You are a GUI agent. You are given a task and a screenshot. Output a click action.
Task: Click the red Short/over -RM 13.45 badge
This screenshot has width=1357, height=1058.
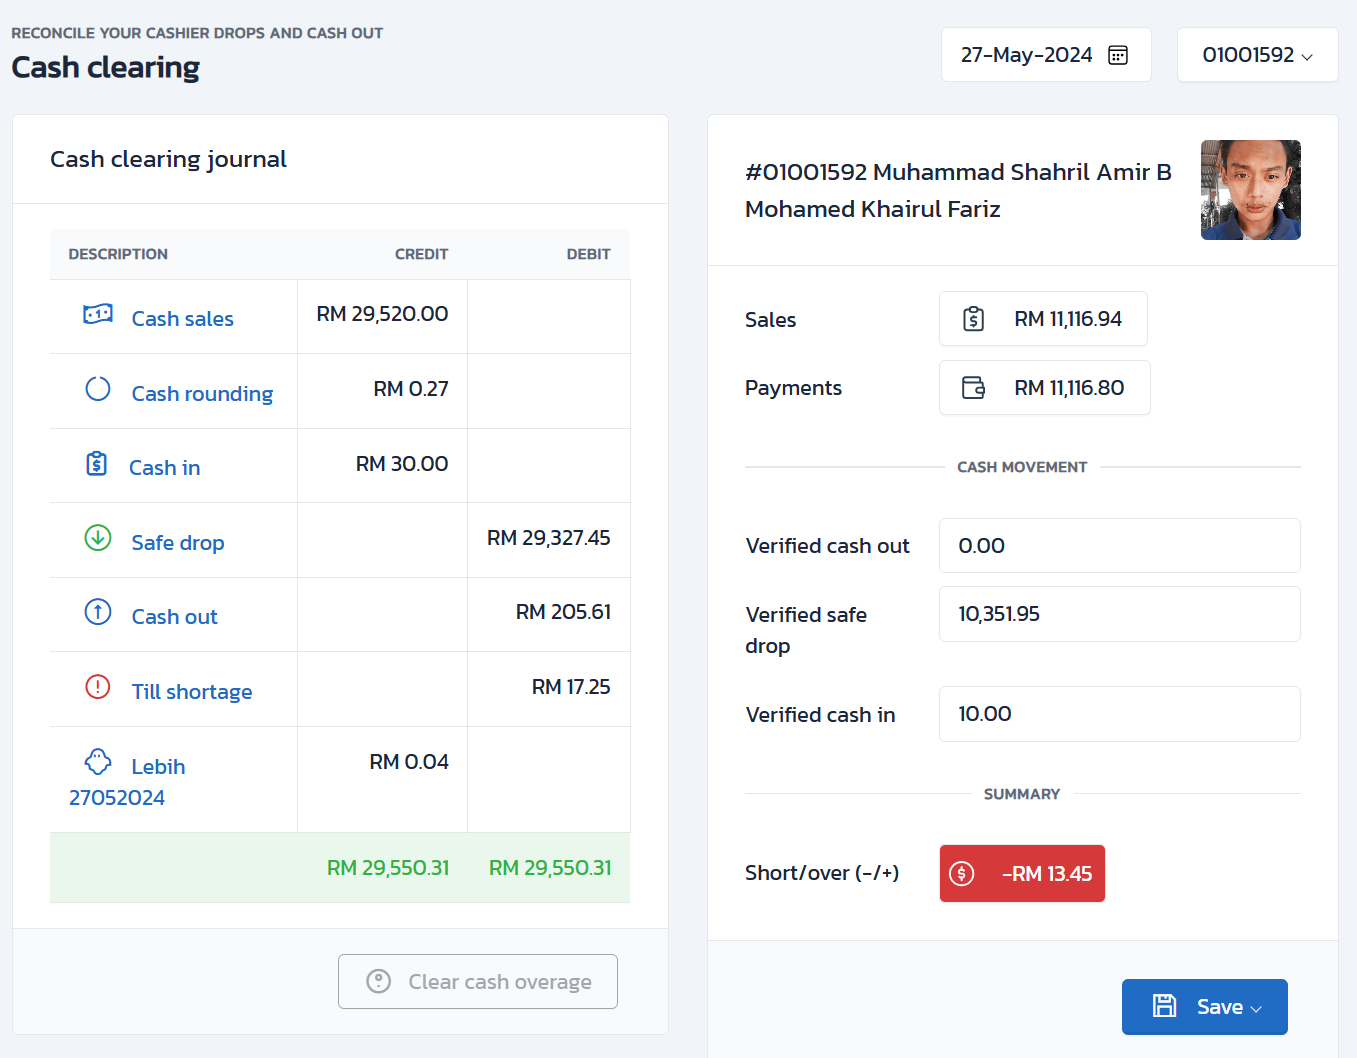[1022, 874]
